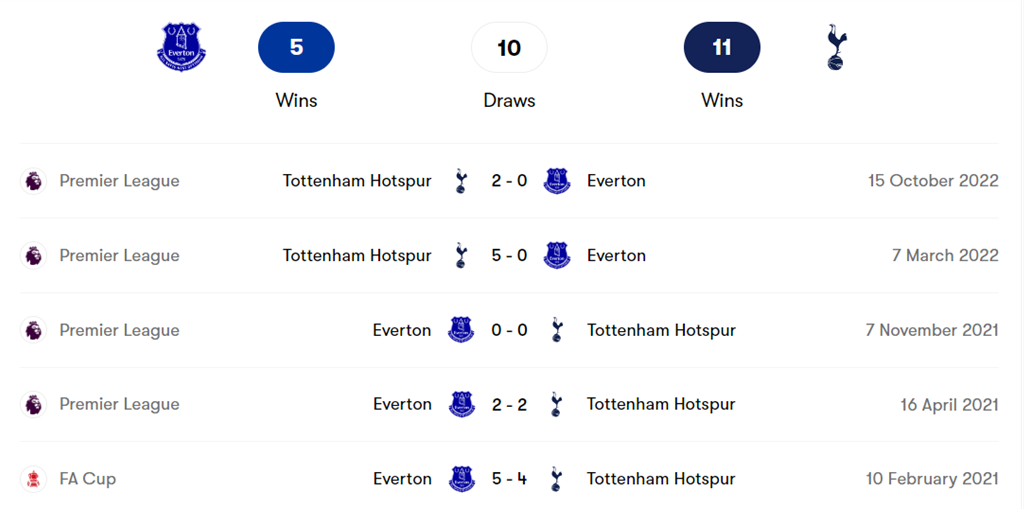Click Tottenham Hotspur name in 7 March 2022 match
This screenshot has width=1024, height=509.
click(x=357, y=255)
